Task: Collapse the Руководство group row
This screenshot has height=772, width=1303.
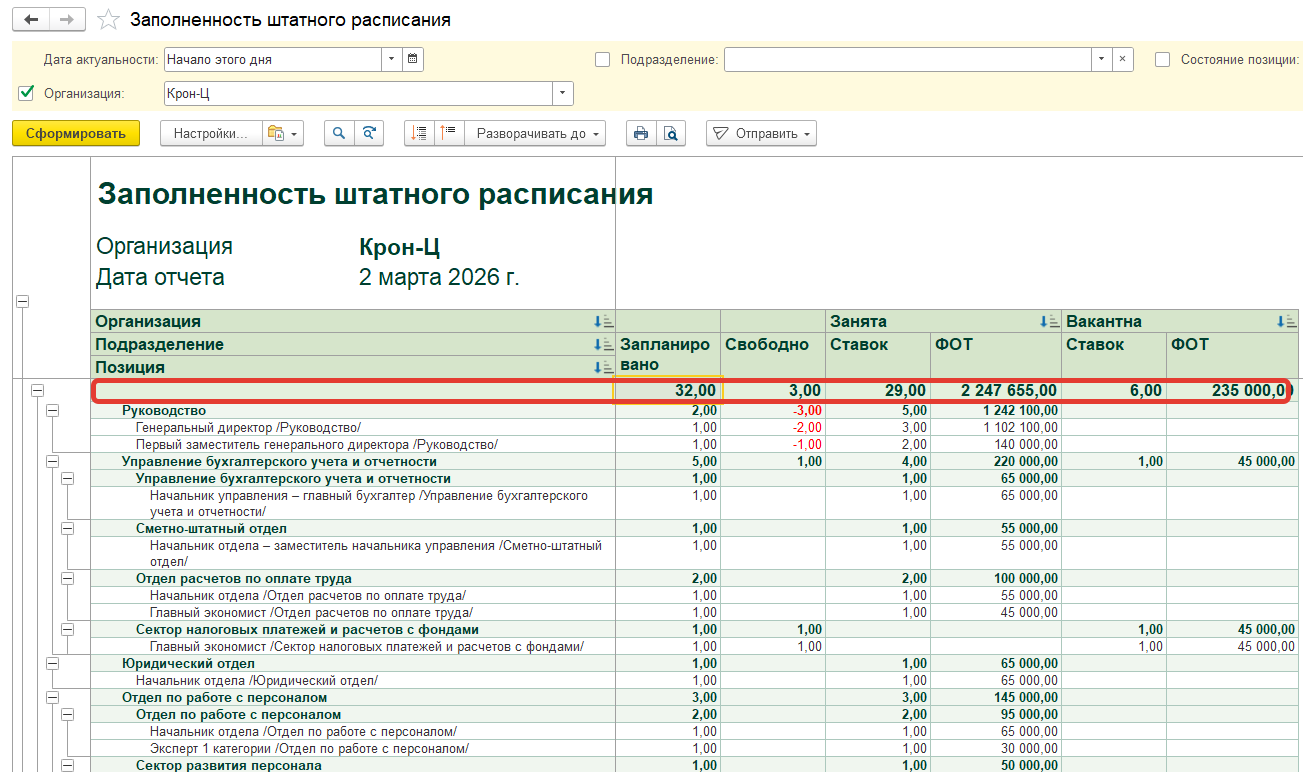Action: (52, 410)
